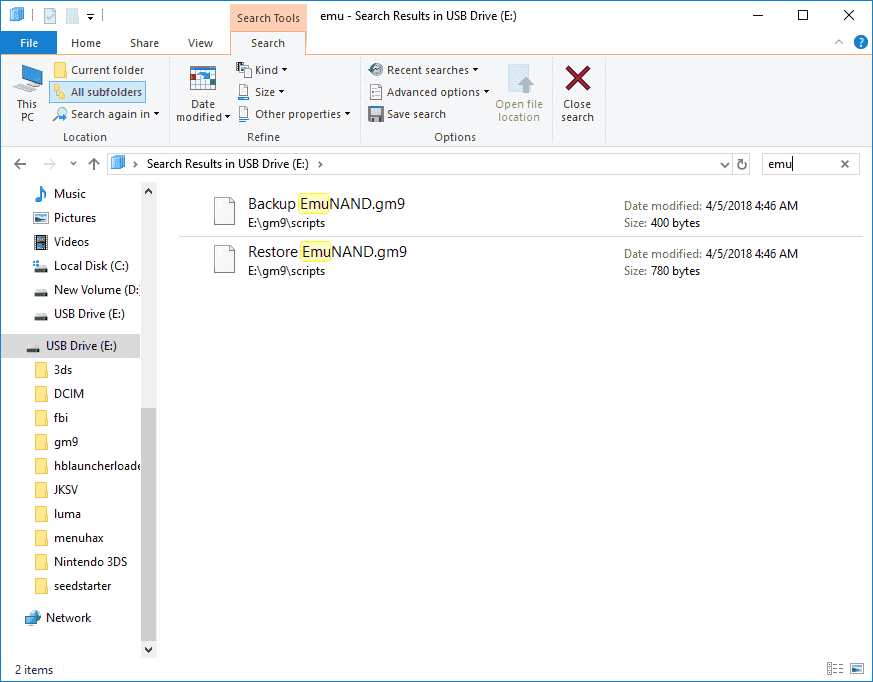Click the Backup EmuNAND.gm9 file icon
This screenshot has width=873, height=682.
225,211
